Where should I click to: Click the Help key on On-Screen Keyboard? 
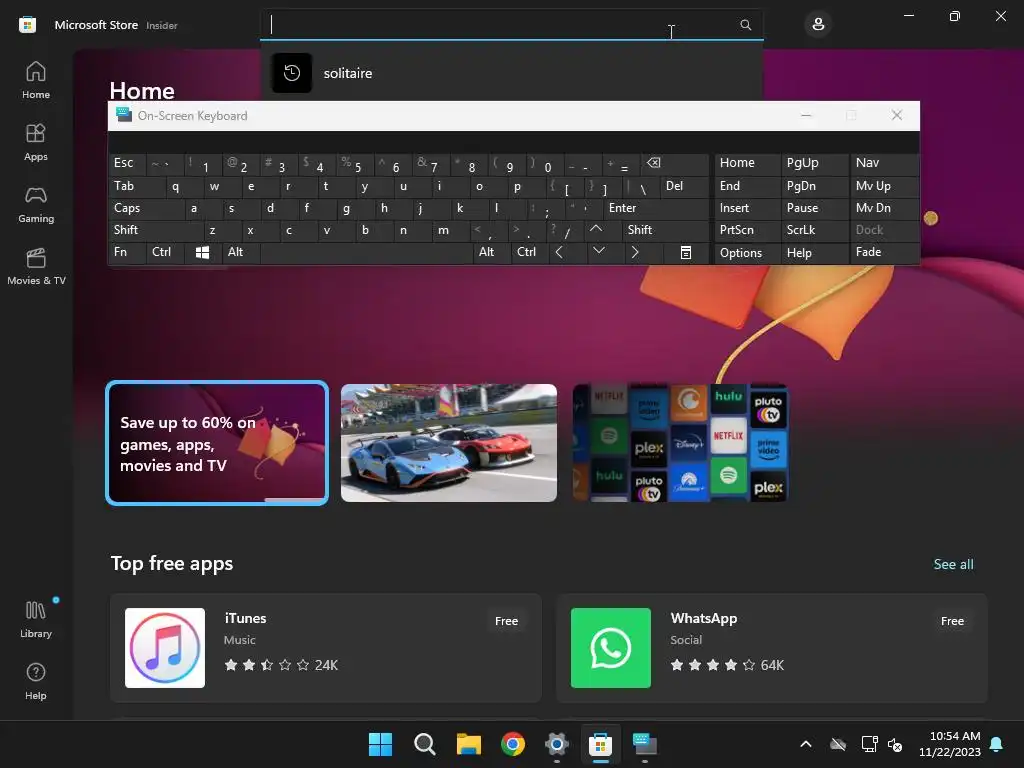814,253
